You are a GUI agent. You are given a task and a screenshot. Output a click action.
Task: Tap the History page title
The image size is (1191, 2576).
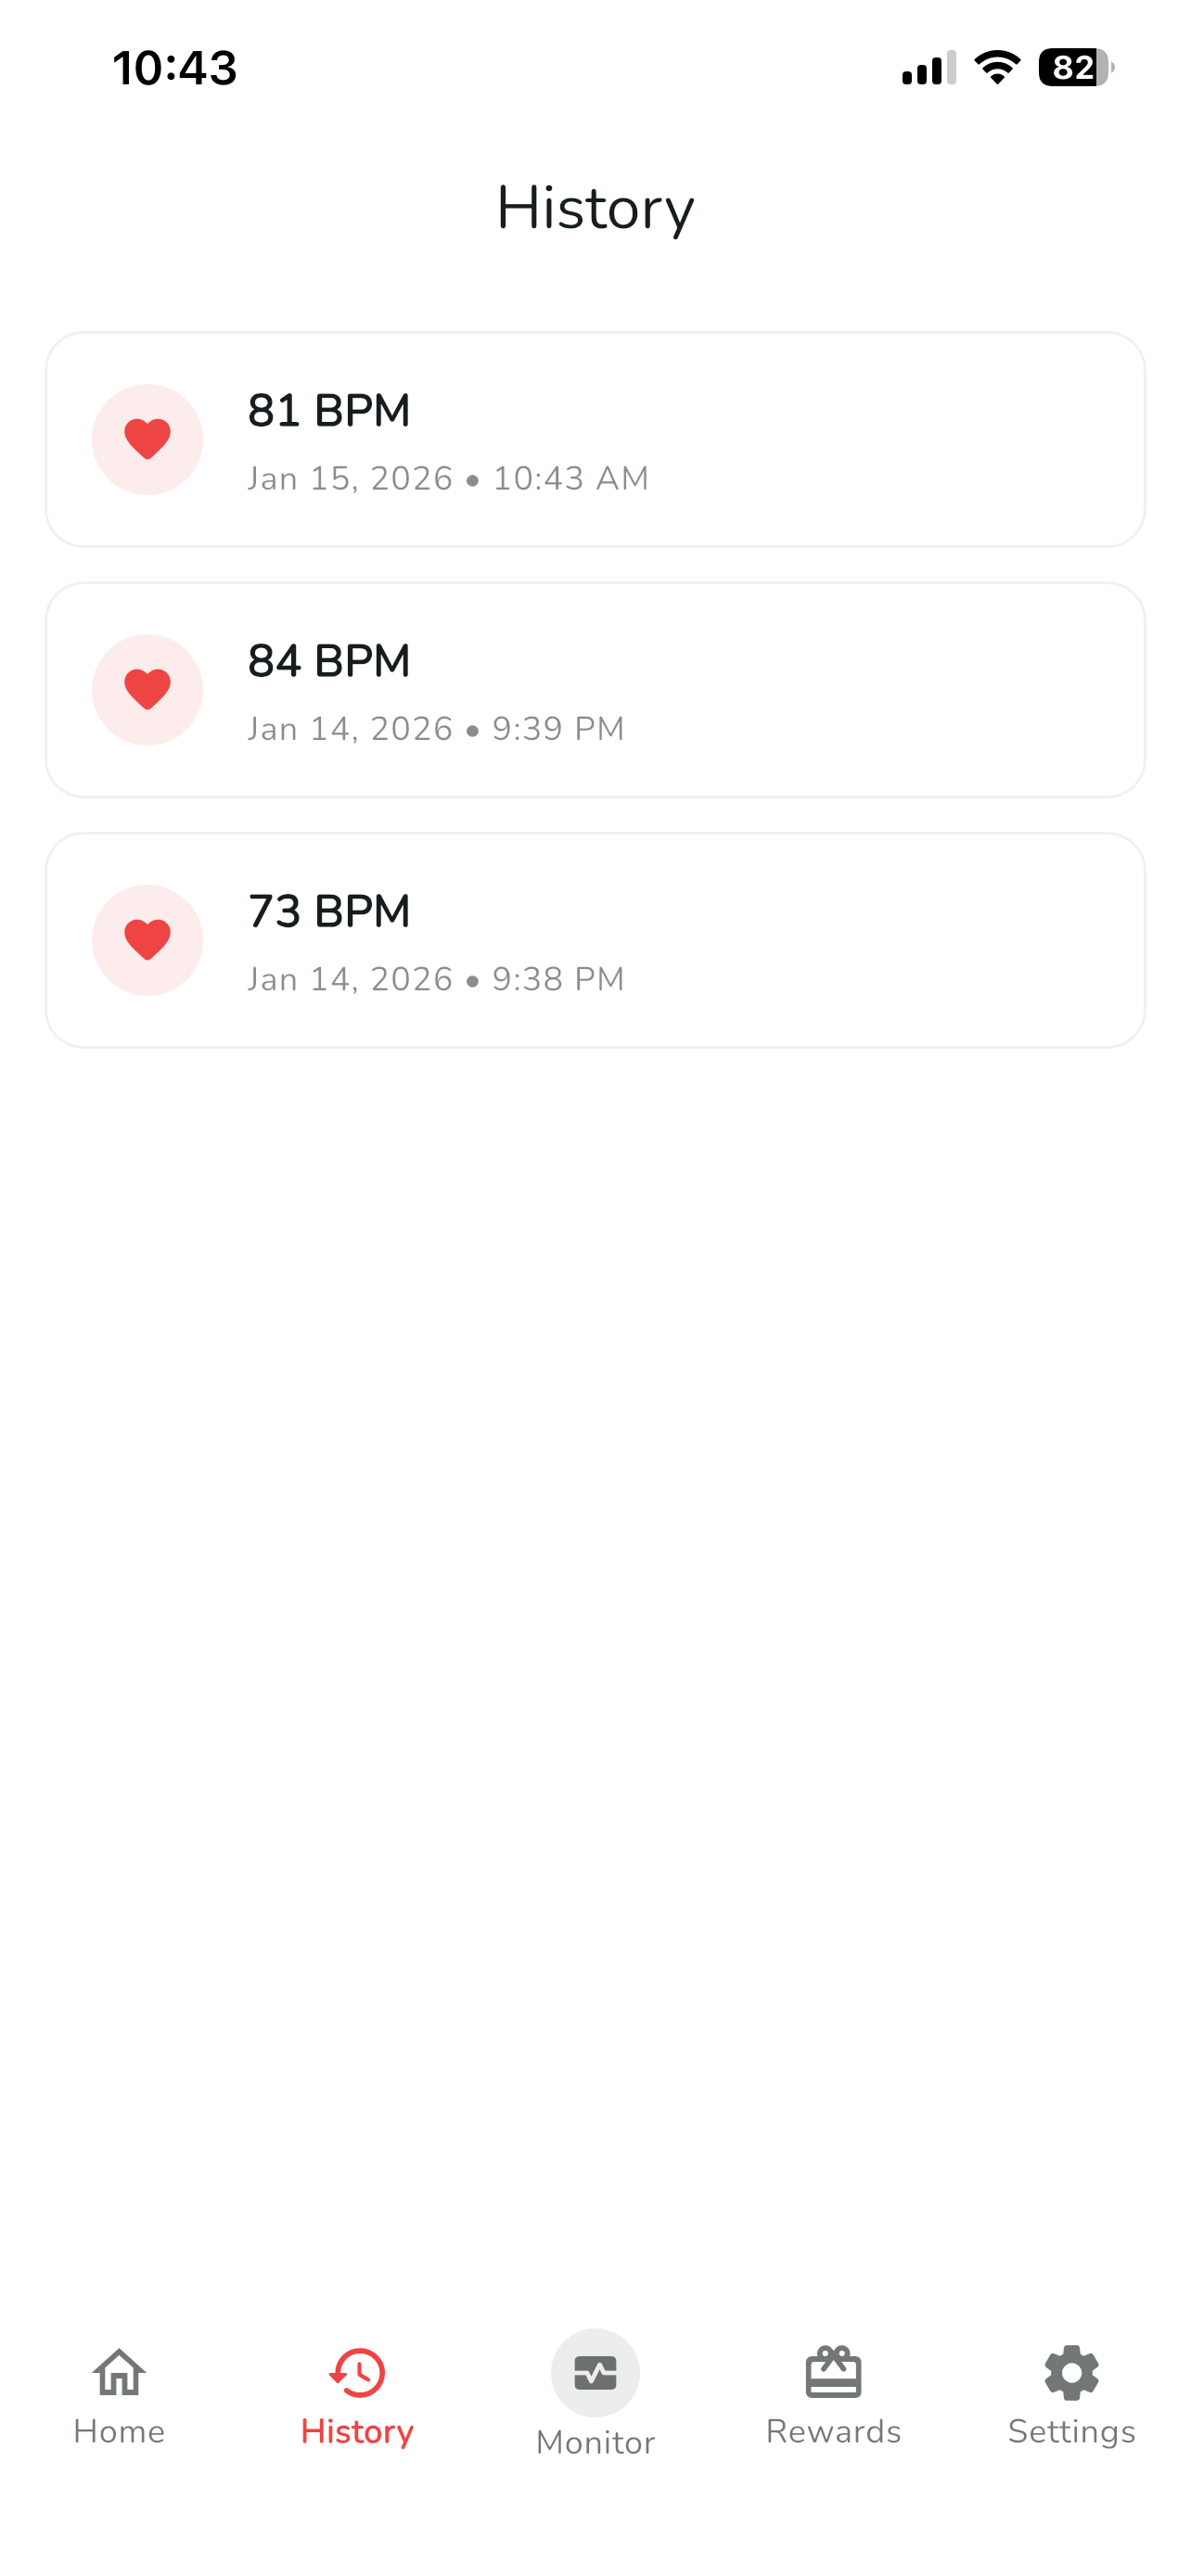pyautogui.click(x=595, y=208)
